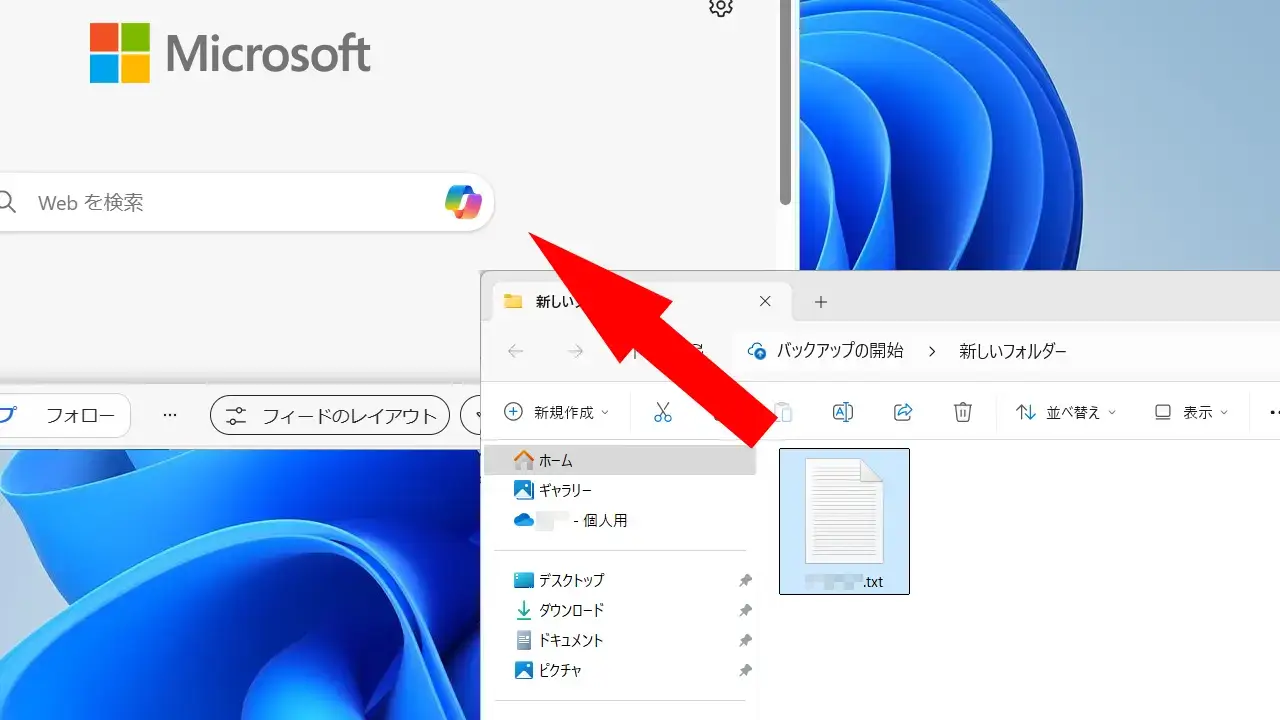Click the フィードのレイアウト button
Viewport: 1280px width, 720px height.
(x=332, y=416)
